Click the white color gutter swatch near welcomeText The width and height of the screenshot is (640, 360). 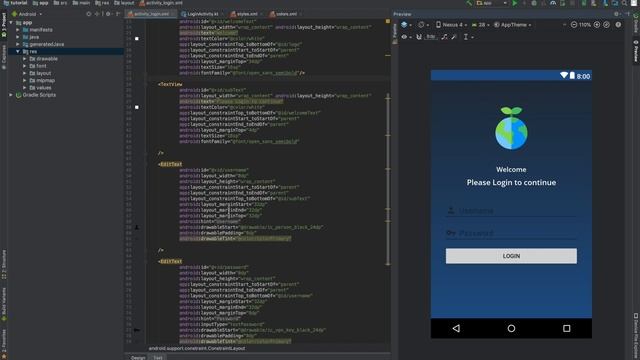tap(137, 38)
